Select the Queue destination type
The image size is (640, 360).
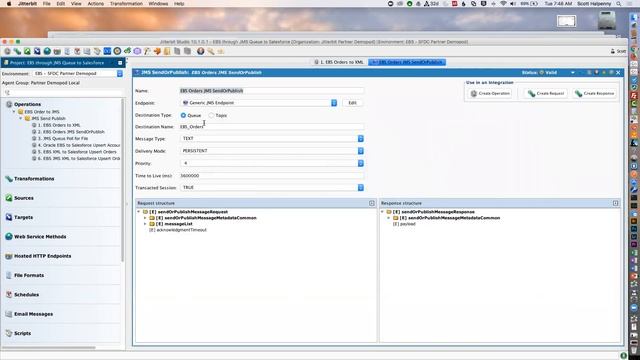pyautogui.click(x=183, y=116)
